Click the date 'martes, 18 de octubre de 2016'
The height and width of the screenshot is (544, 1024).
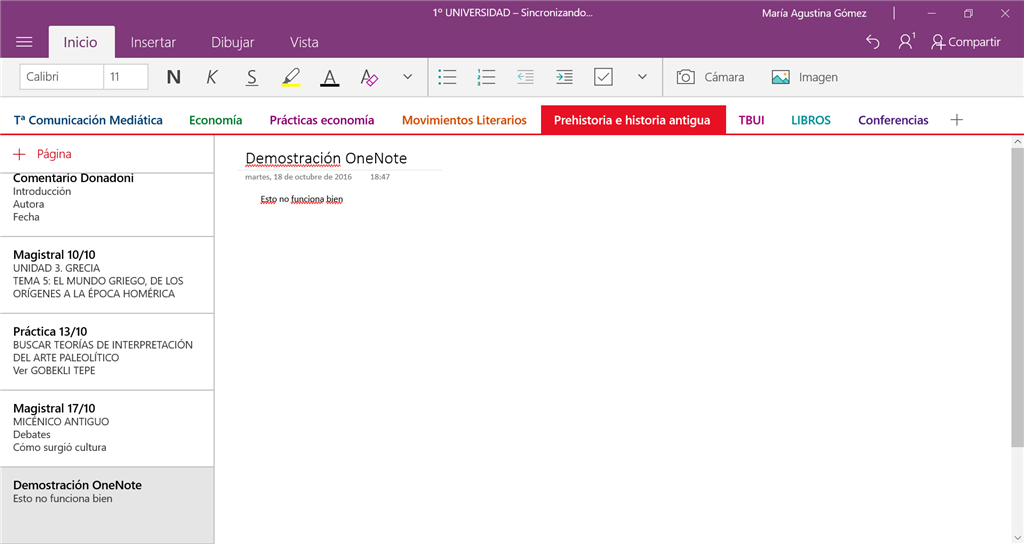point(298,177)
